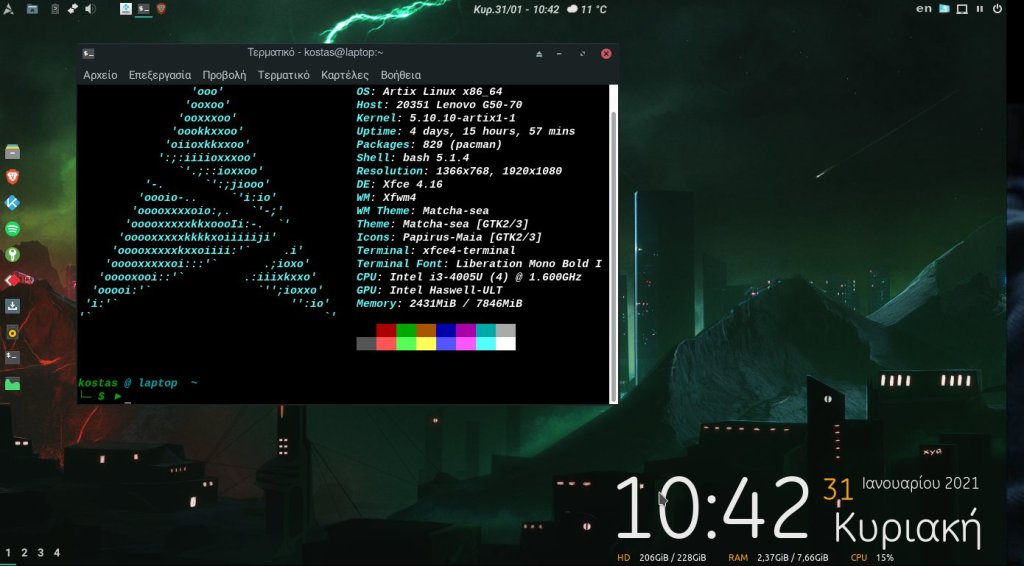Screen dimensions: 1024x566
Task: Click the terminal vertical scrollbar
Action: (613, 240)
